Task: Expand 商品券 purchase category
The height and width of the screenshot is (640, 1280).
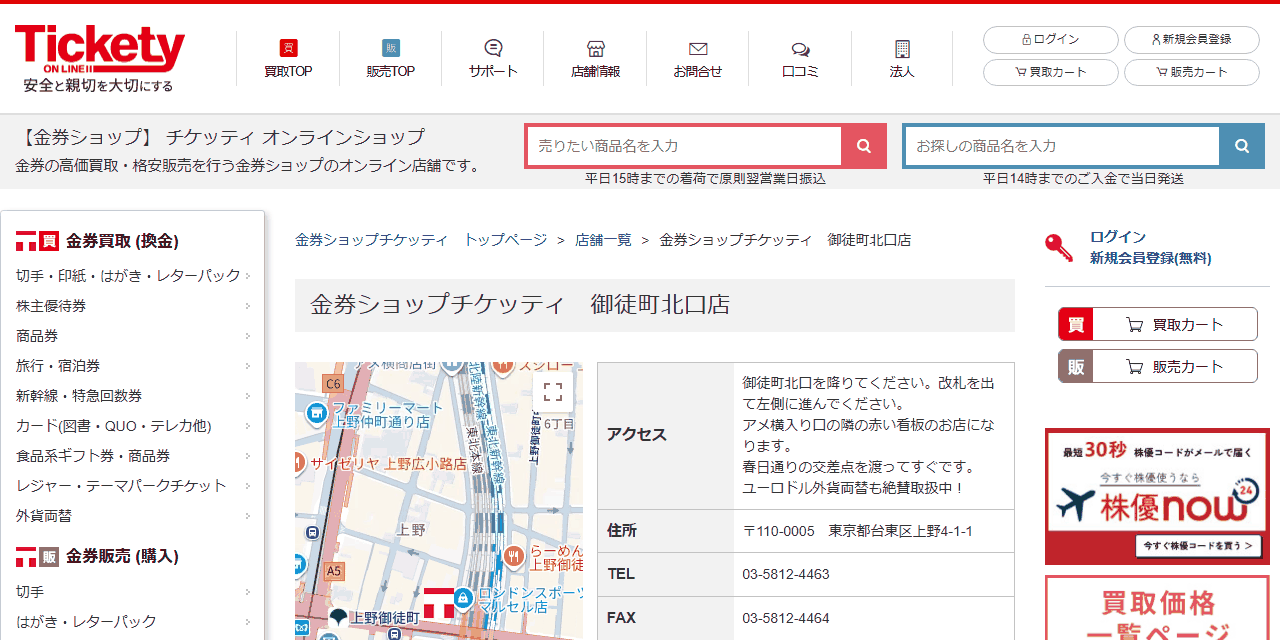Action: (x=133, y=335)
